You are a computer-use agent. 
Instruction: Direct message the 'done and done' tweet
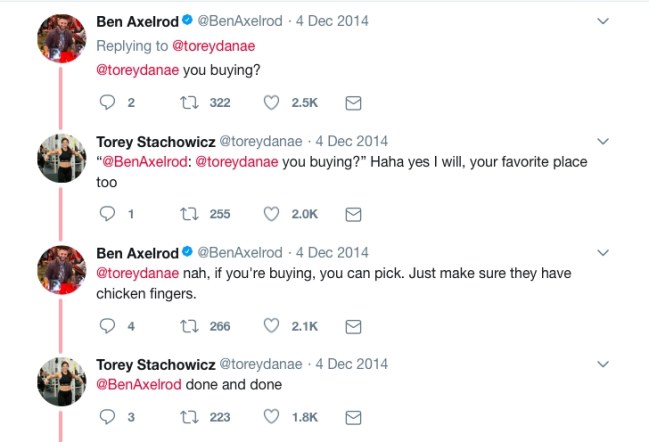[352, 417]
